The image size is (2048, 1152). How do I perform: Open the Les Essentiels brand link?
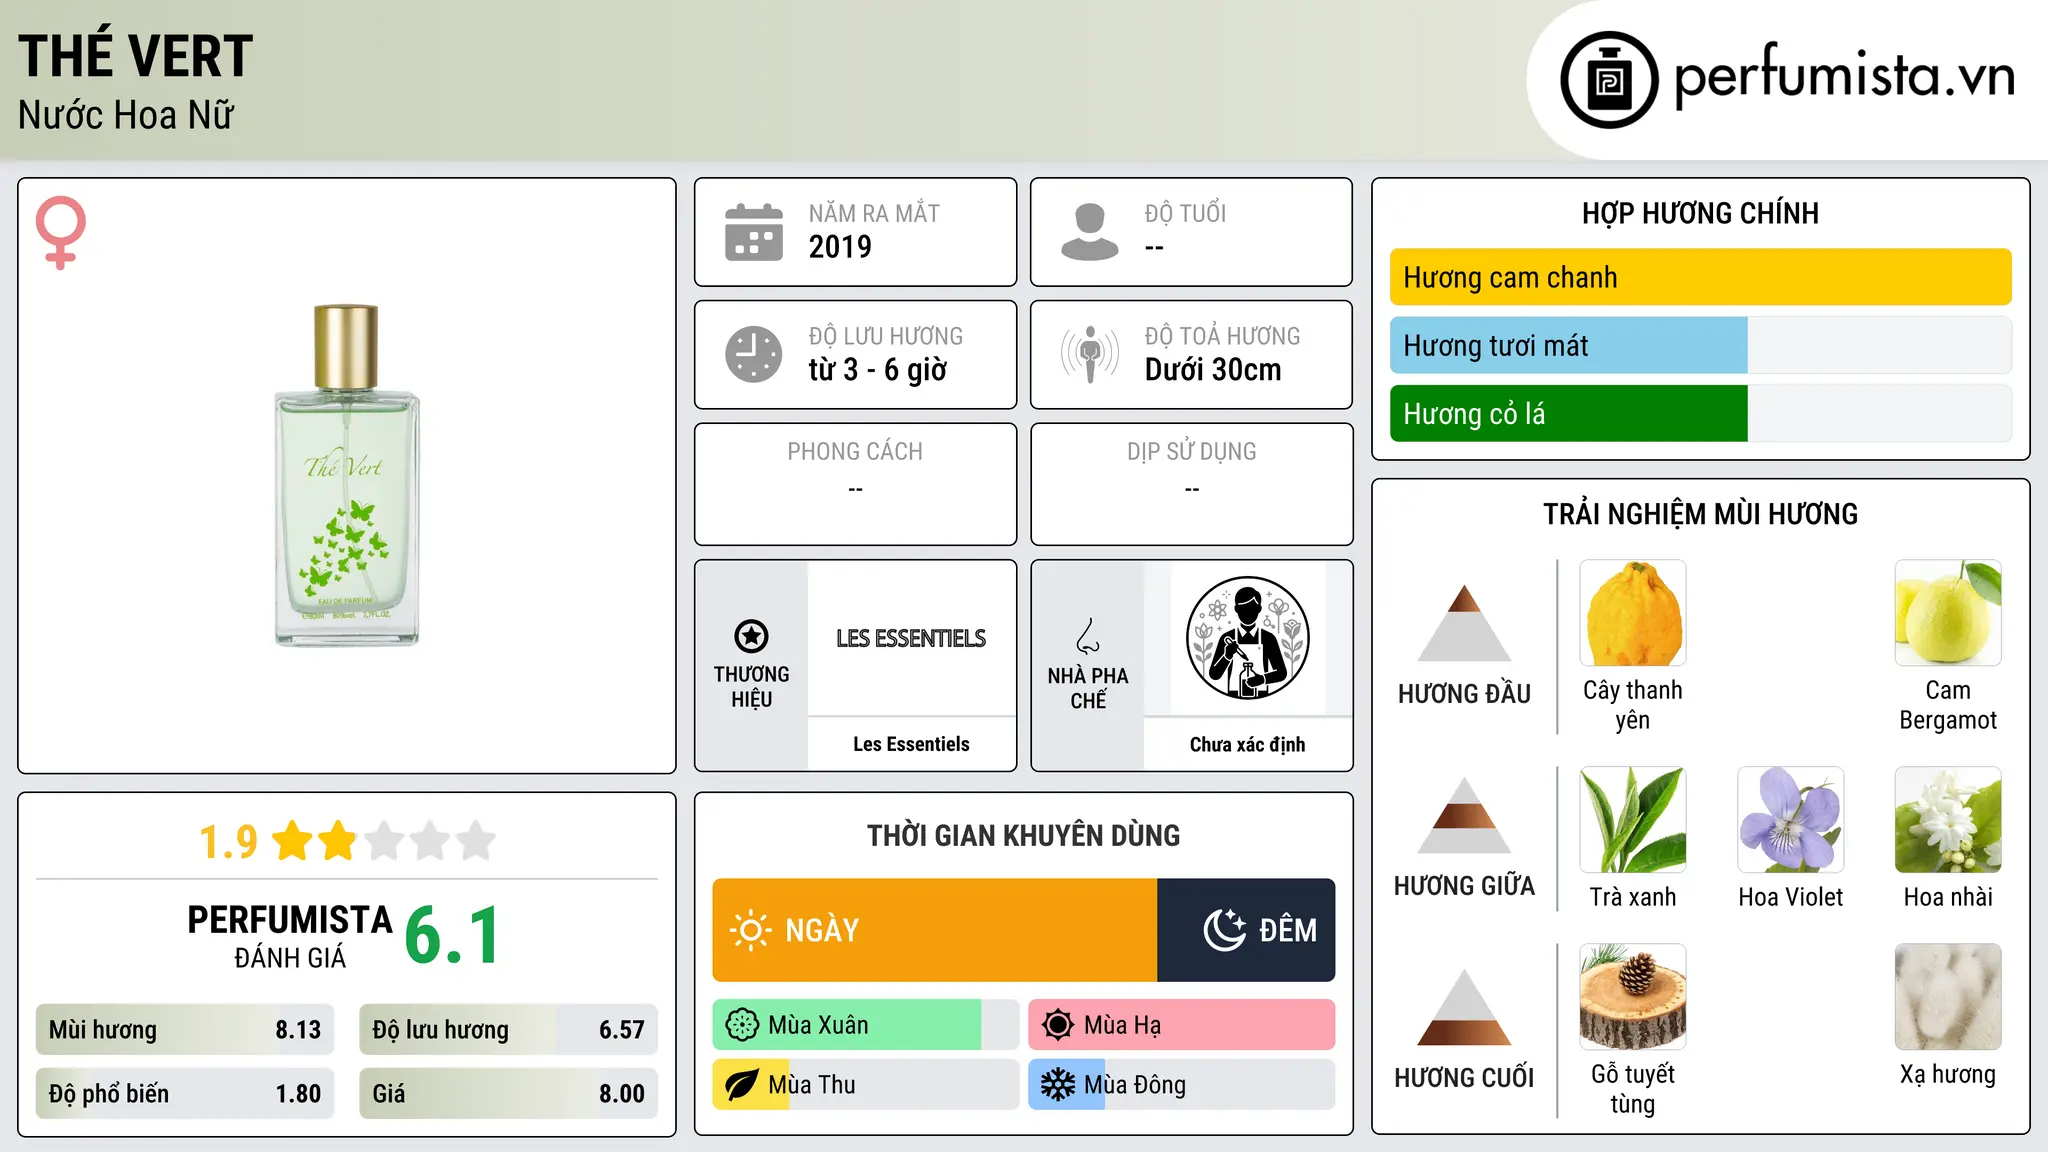point(911,744)
